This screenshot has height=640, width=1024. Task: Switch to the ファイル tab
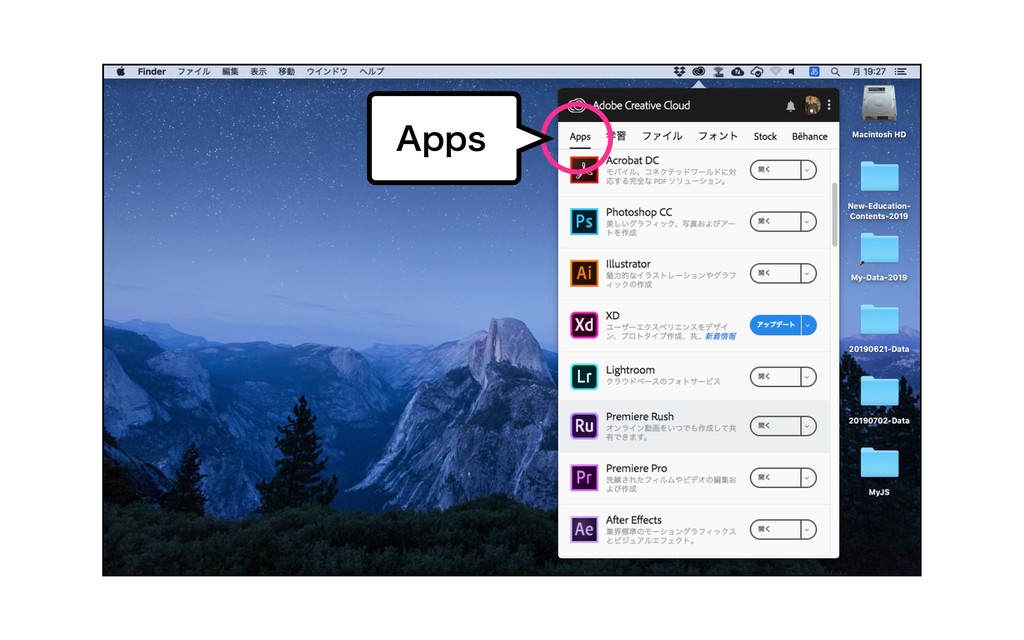point(662,136)
